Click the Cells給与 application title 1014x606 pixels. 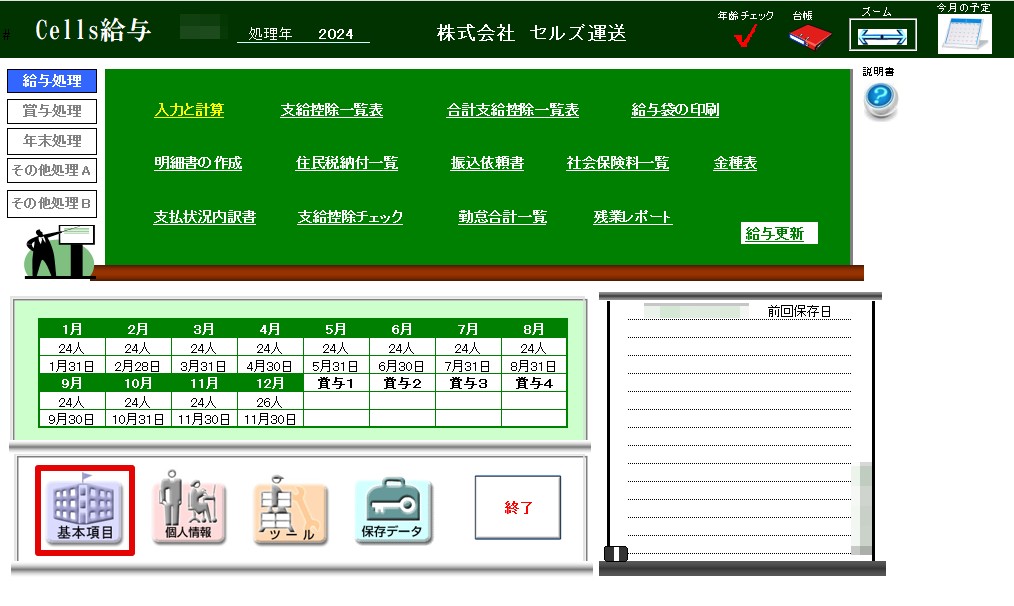(93, 30)
